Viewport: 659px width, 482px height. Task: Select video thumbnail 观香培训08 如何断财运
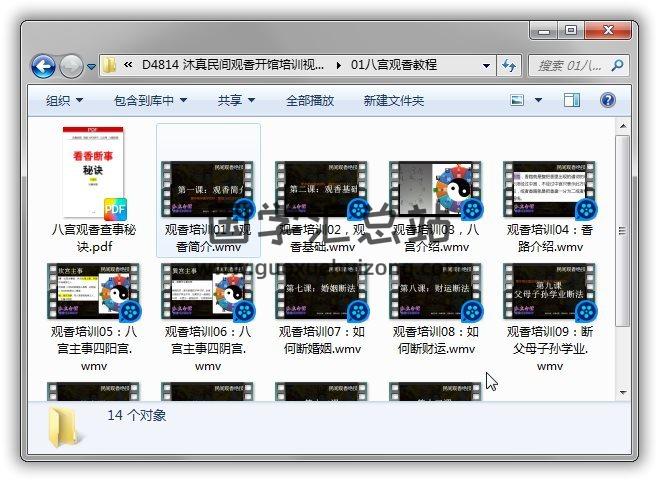(x=436, y=292)
